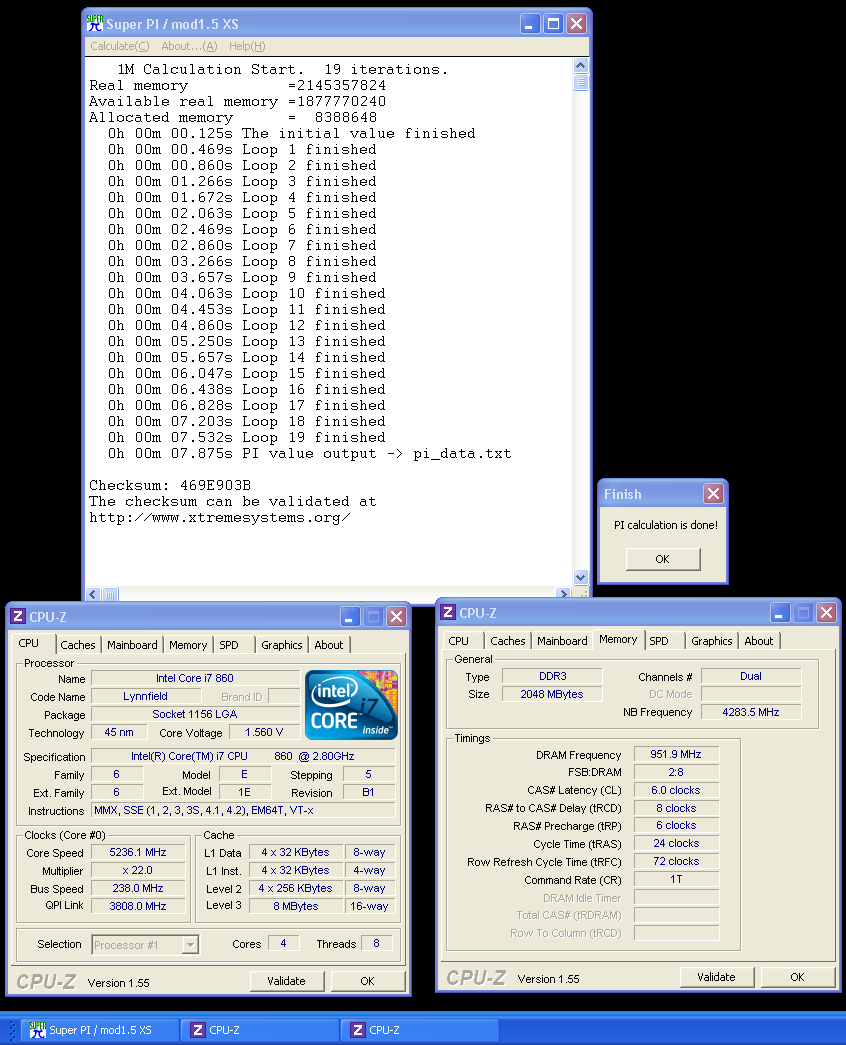Open About tab in right CPU-Z window
The width and height of the screenshot is (846, 1045).
coord(759,641)
